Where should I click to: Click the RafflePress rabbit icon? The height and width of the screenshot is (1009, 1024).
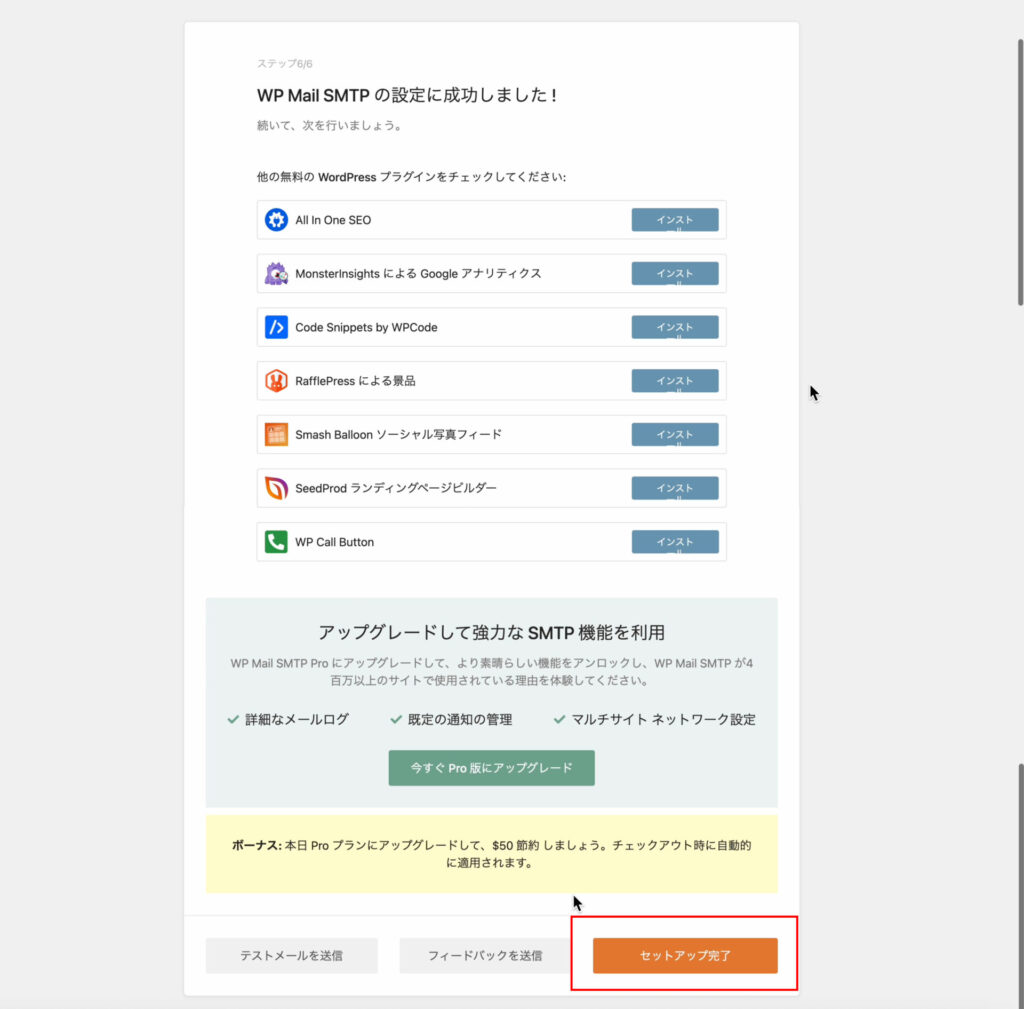(x=276, y=380)
